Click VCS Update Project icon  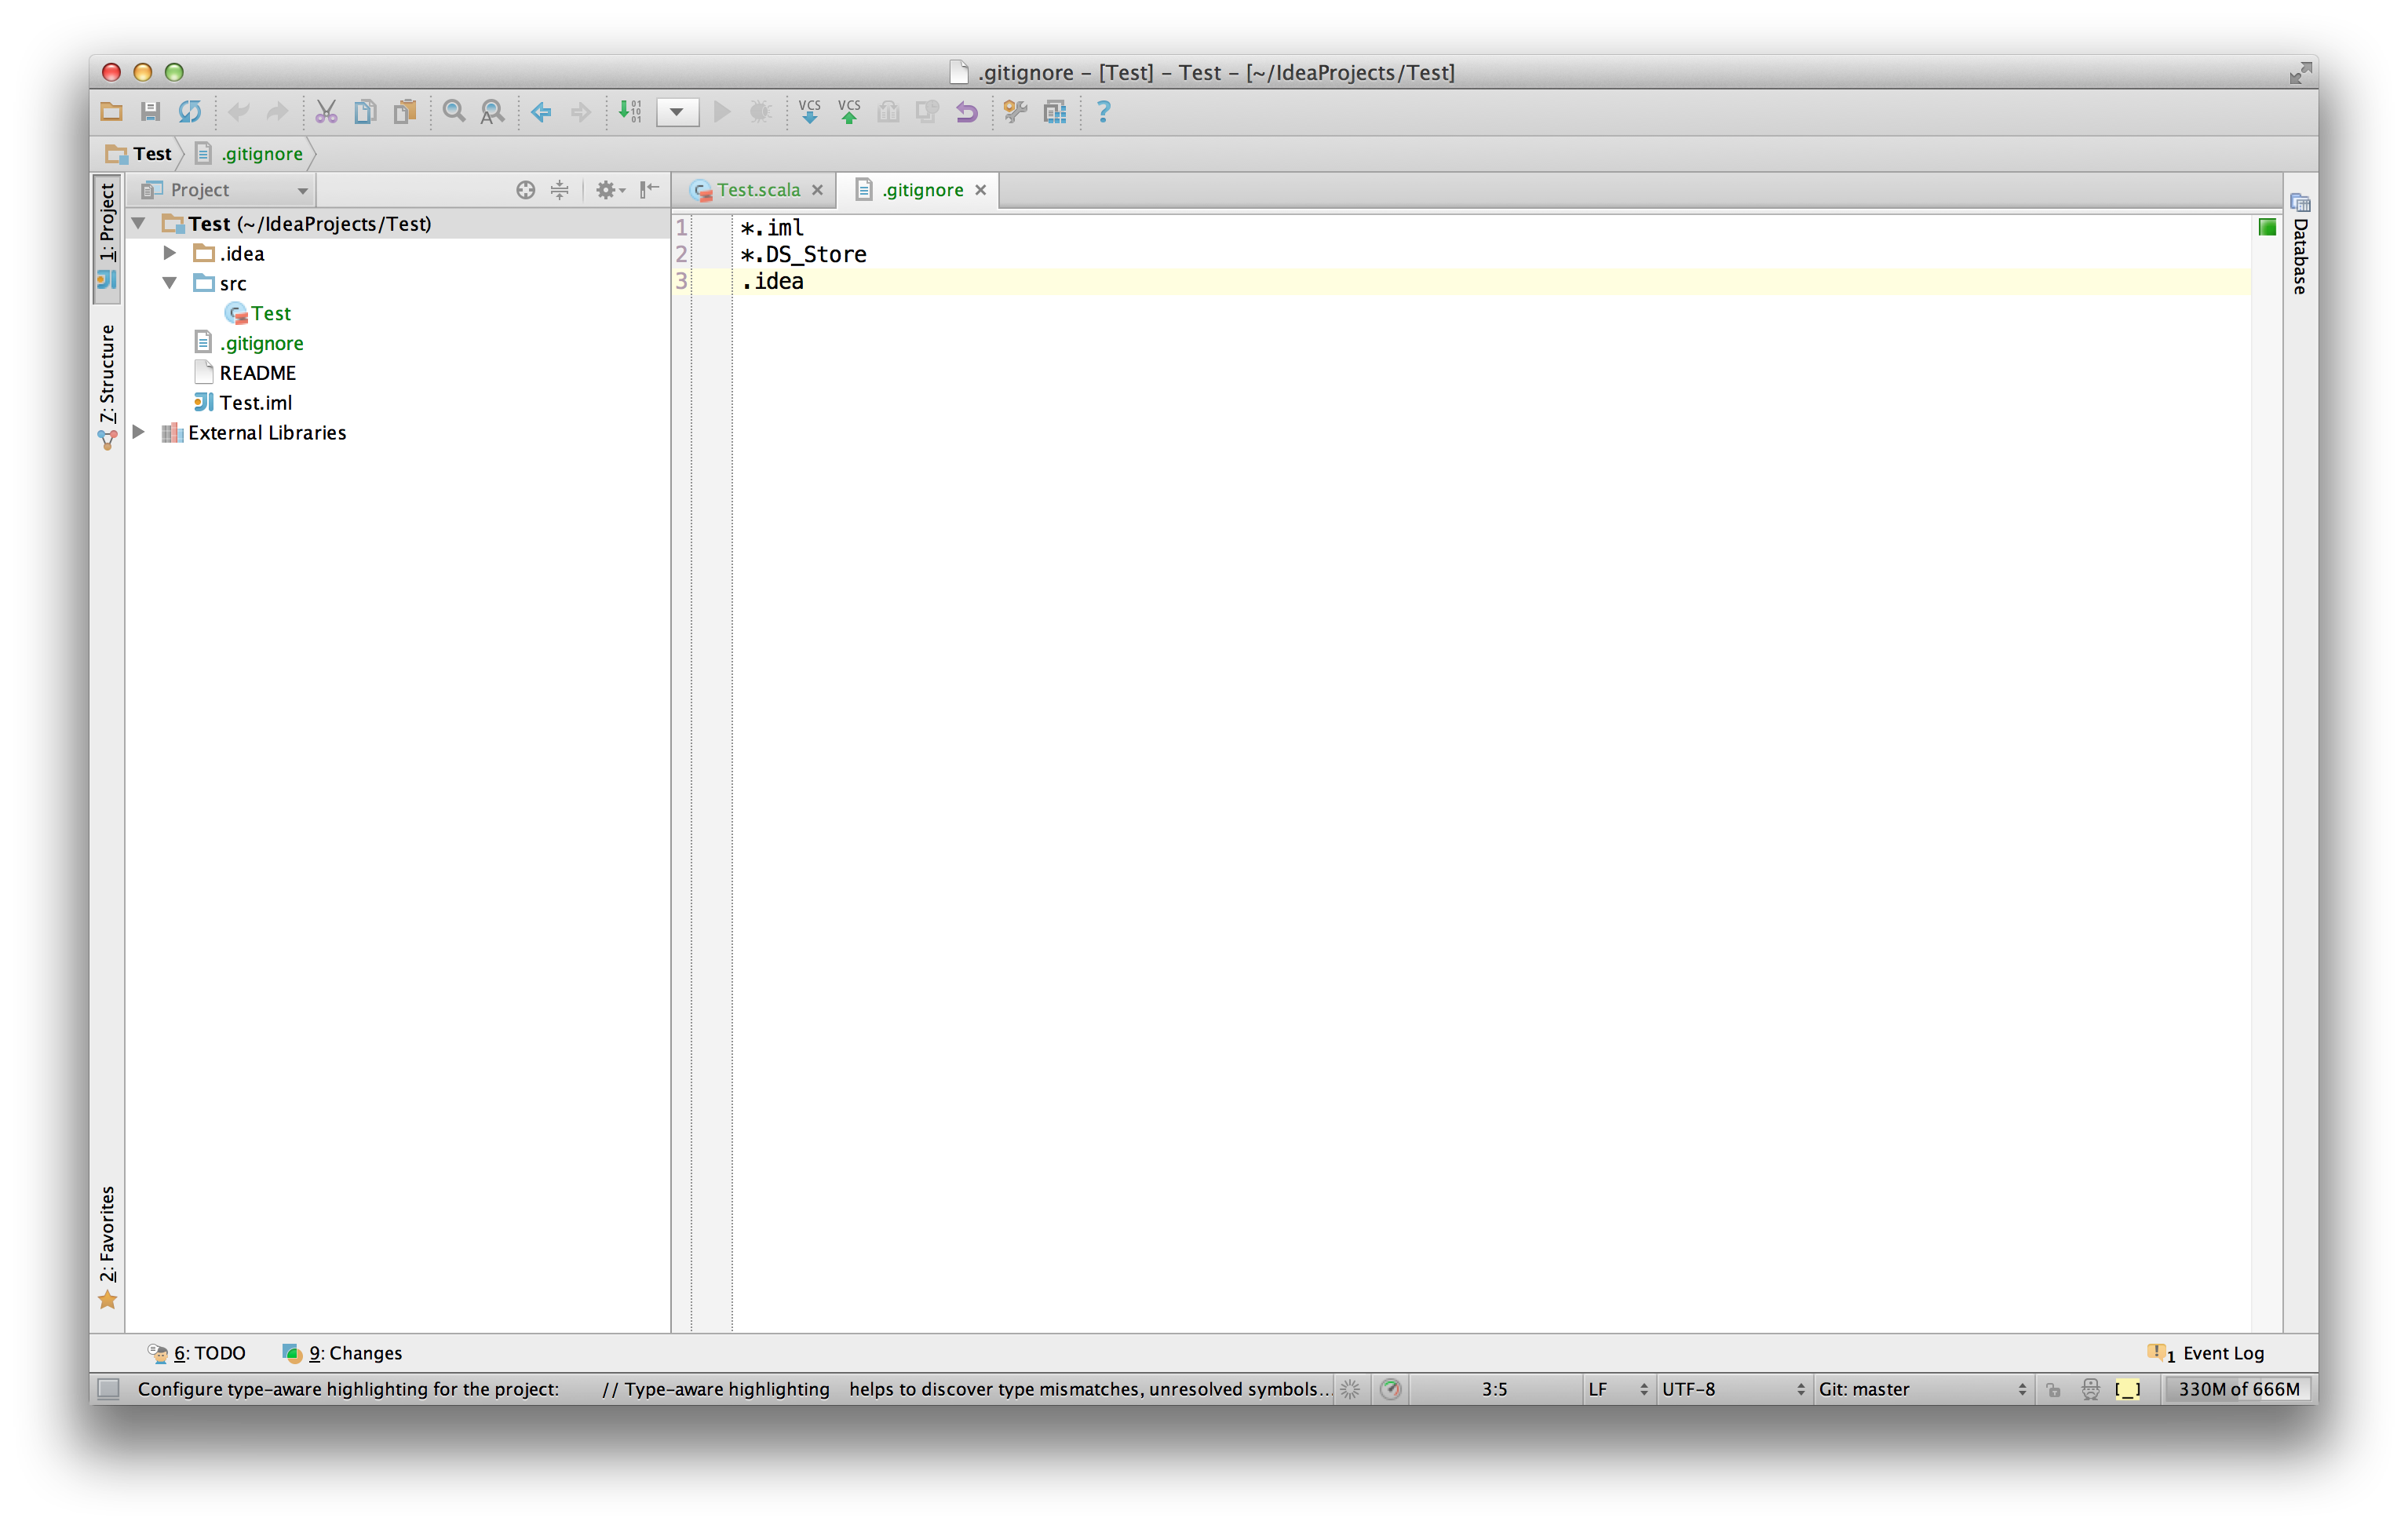pos(809,112)
